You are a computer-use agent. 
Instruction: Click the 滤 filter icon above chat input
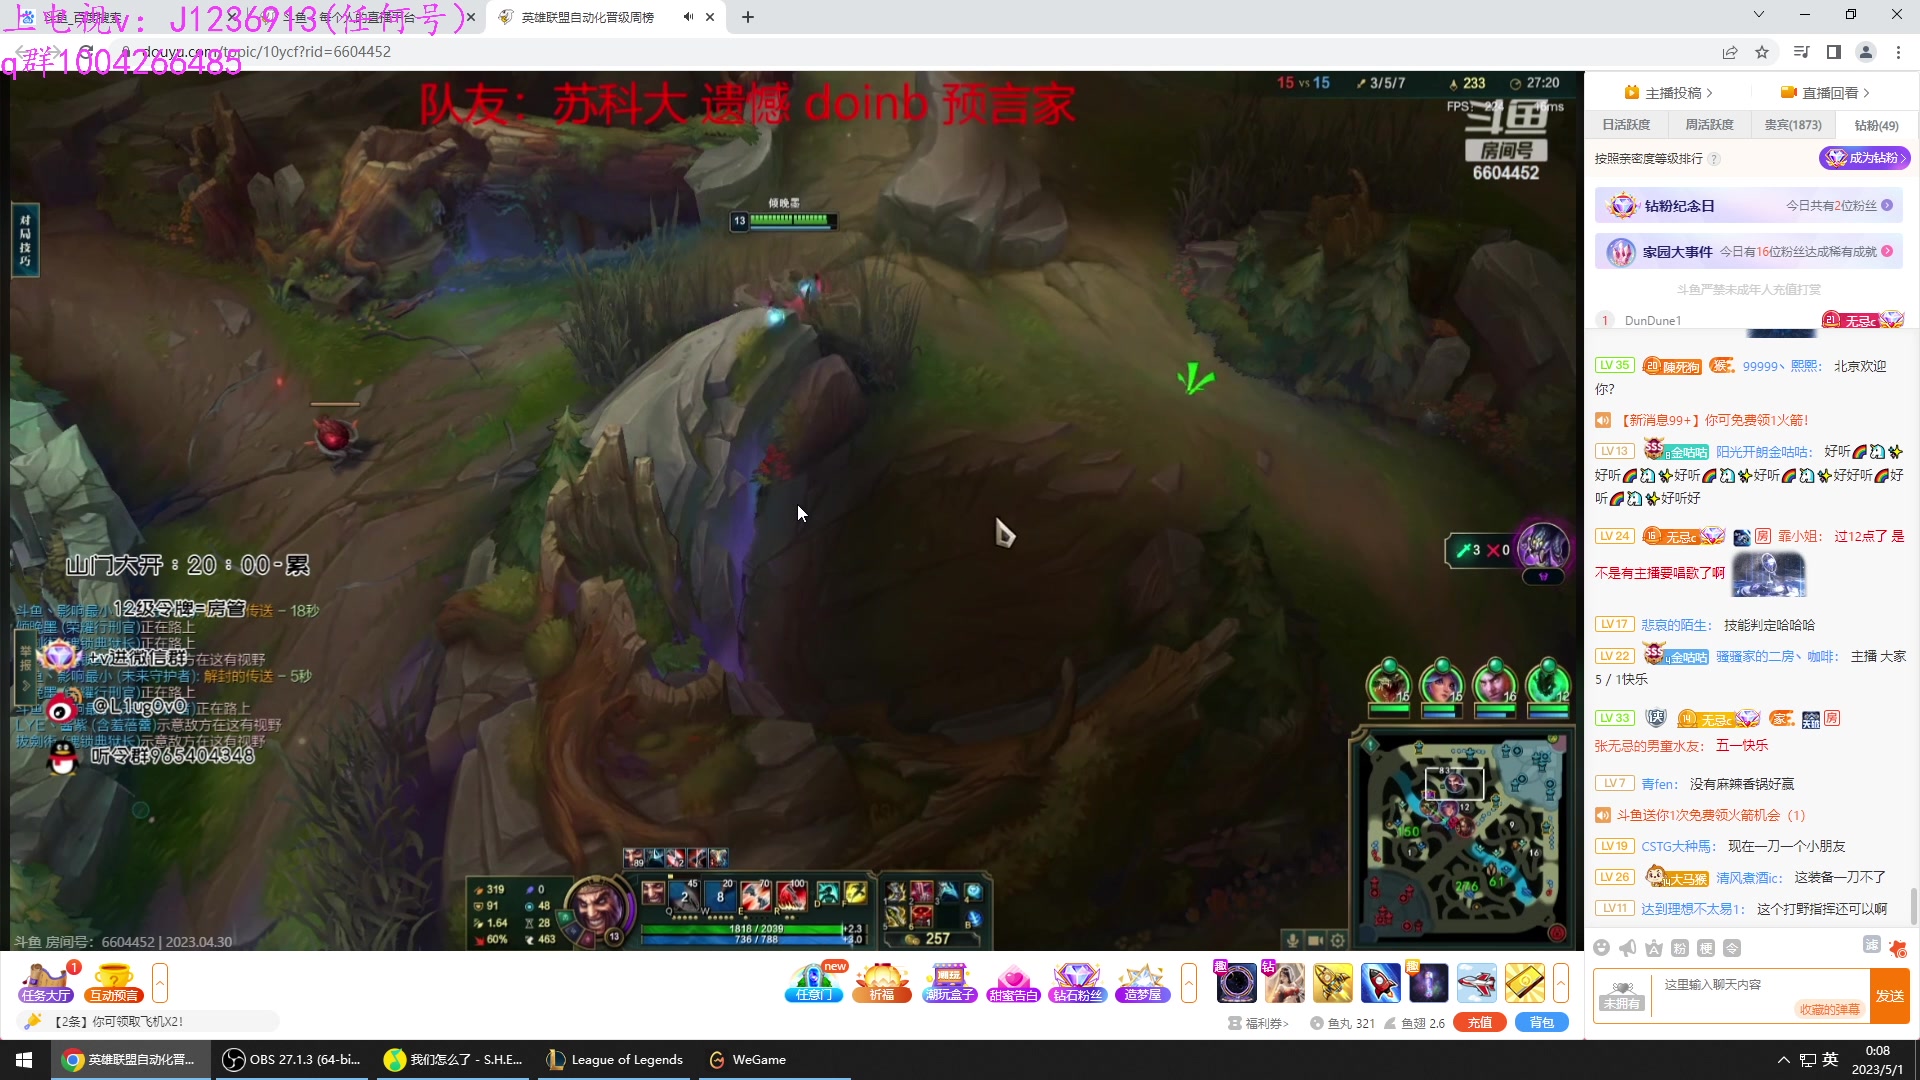1872,945
